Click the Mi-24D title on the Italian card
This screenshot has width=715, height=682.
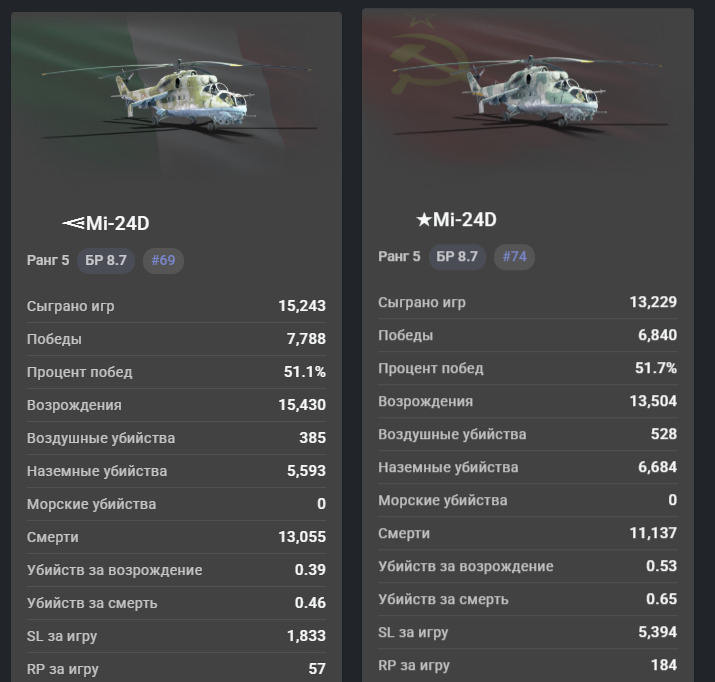click(x=118, y=224)
